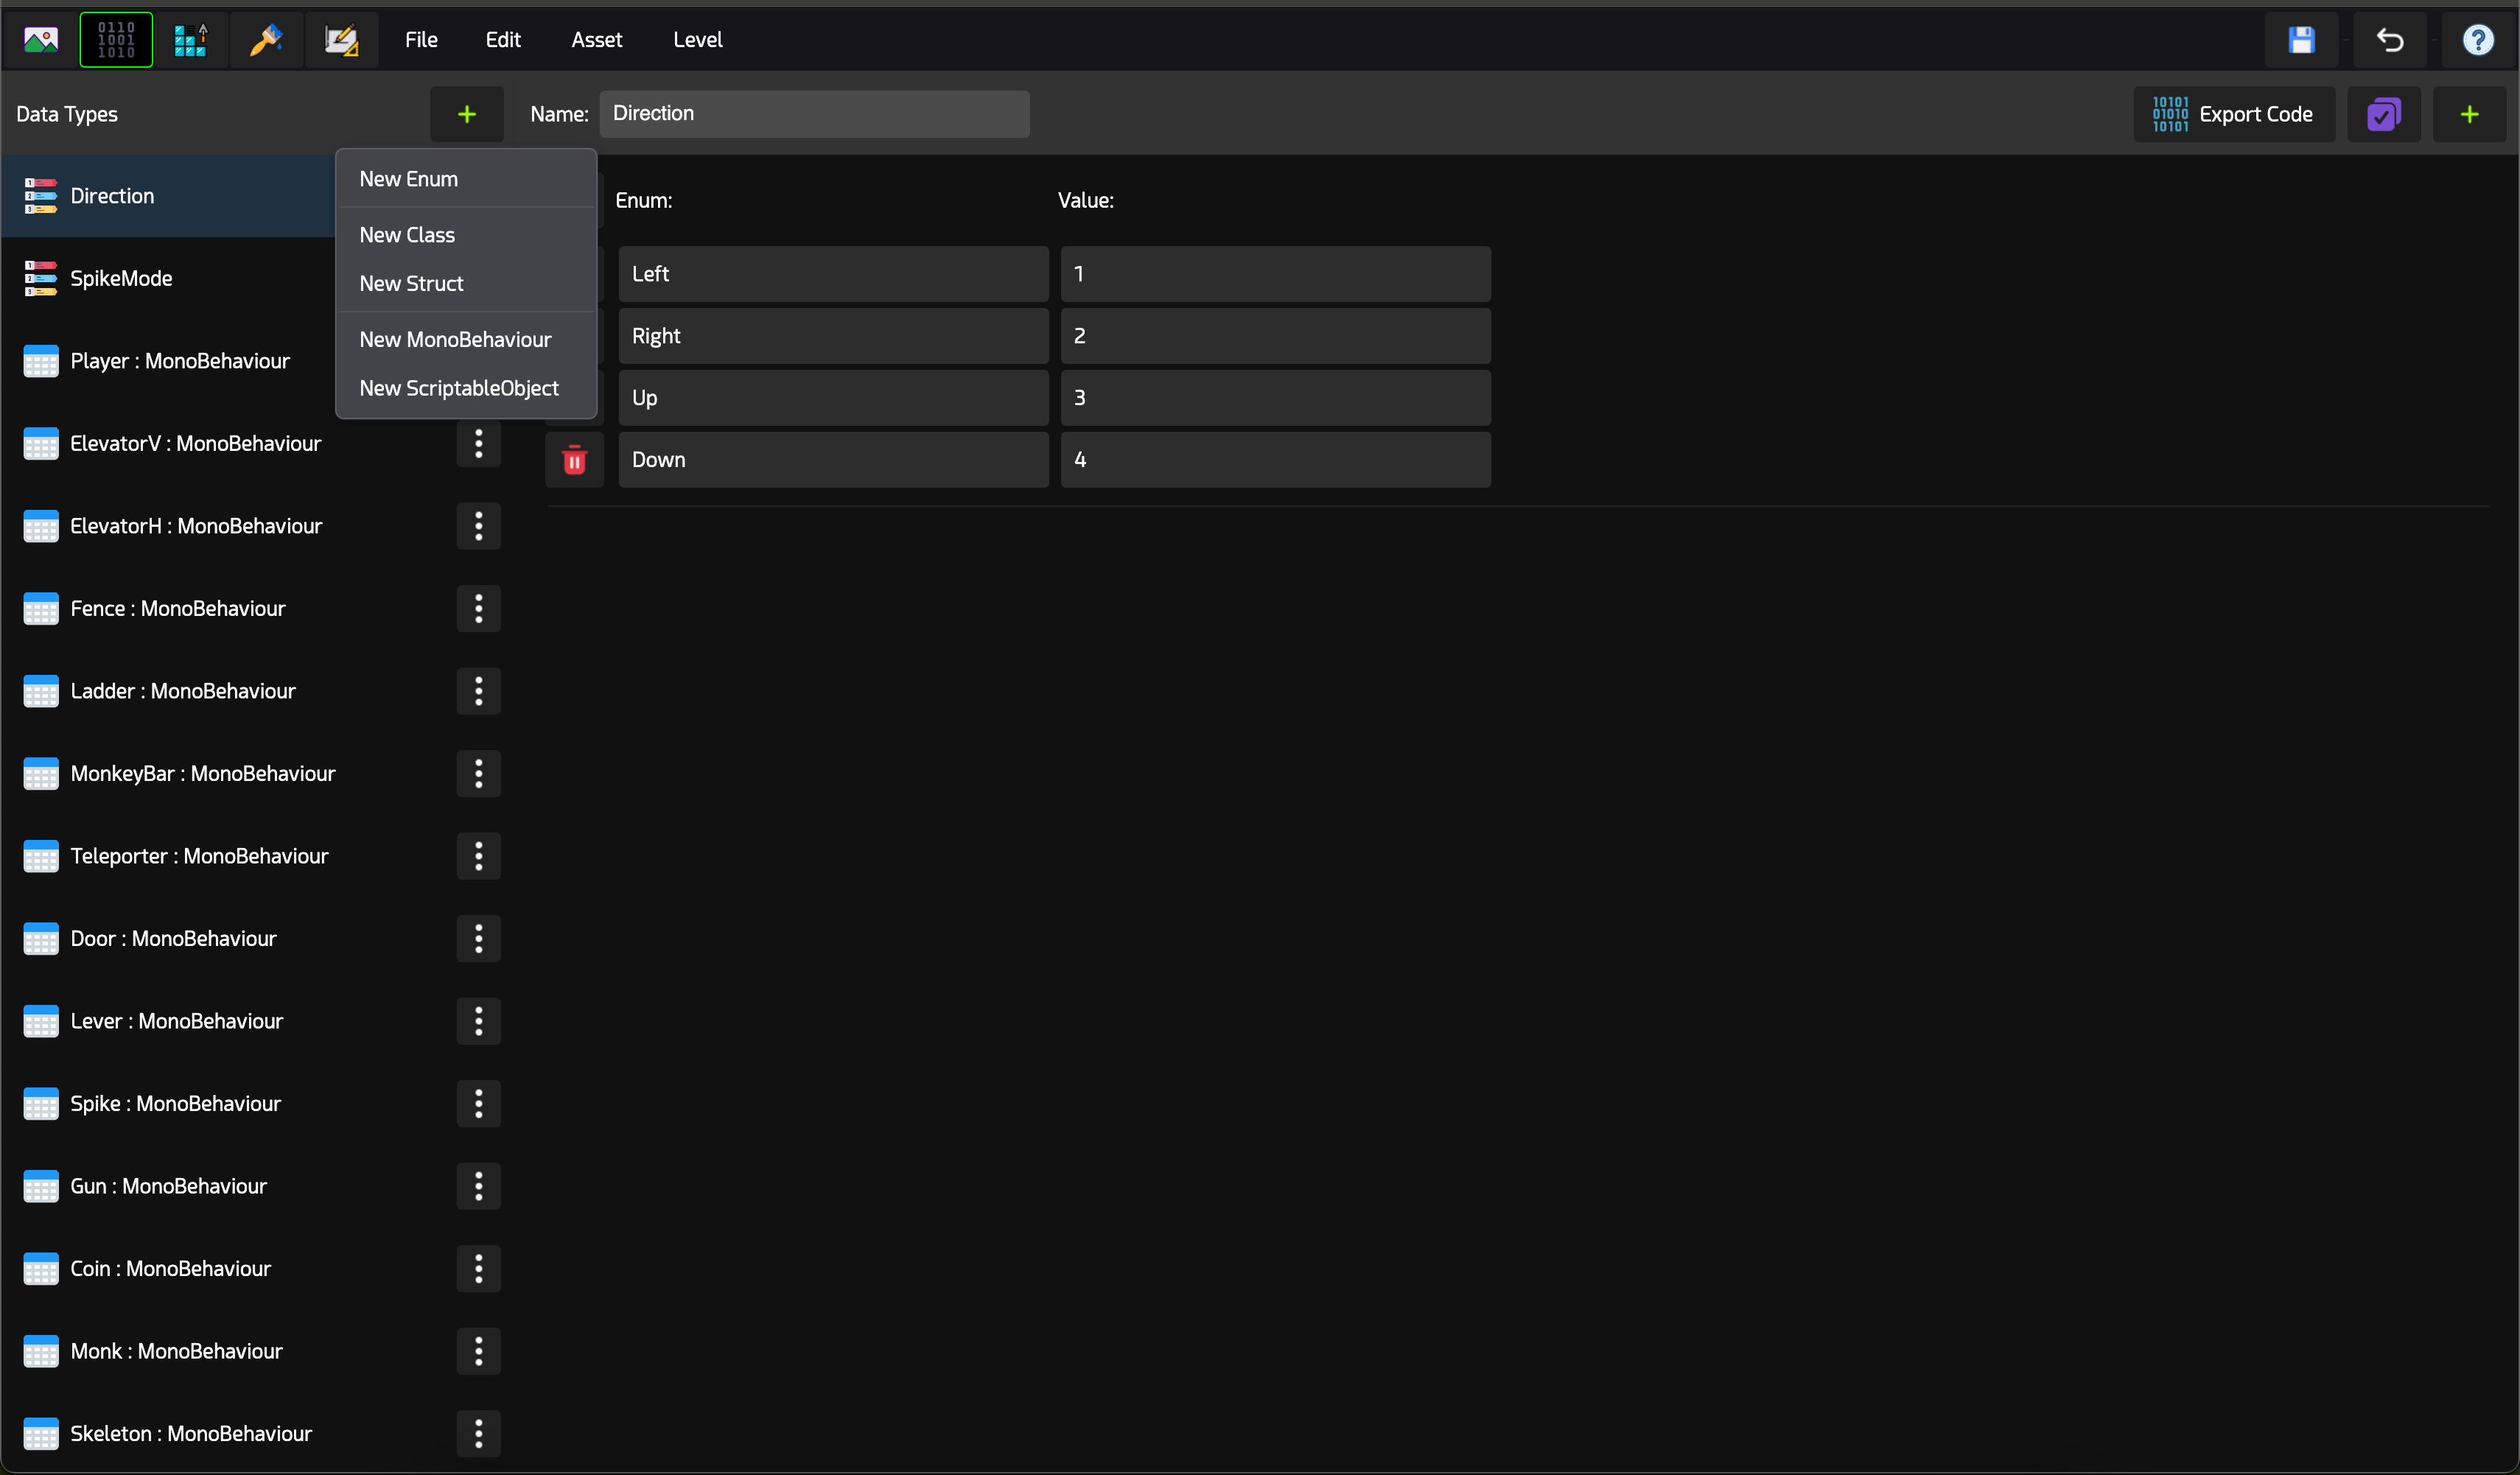Open the image/sprites editor tab icon
2520x1475 pixels.
coord(41,40)
